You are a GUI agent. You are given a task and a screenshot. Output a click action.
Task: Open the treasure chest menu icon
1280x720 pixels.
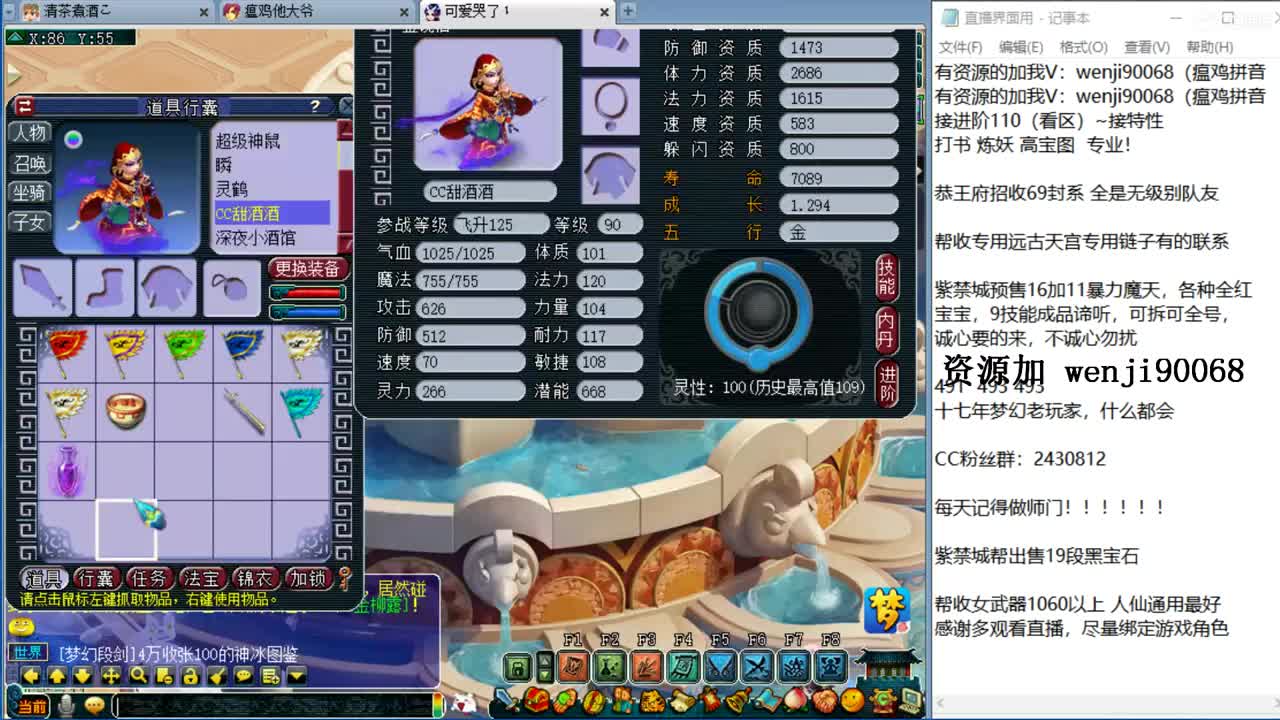[538, 702]
